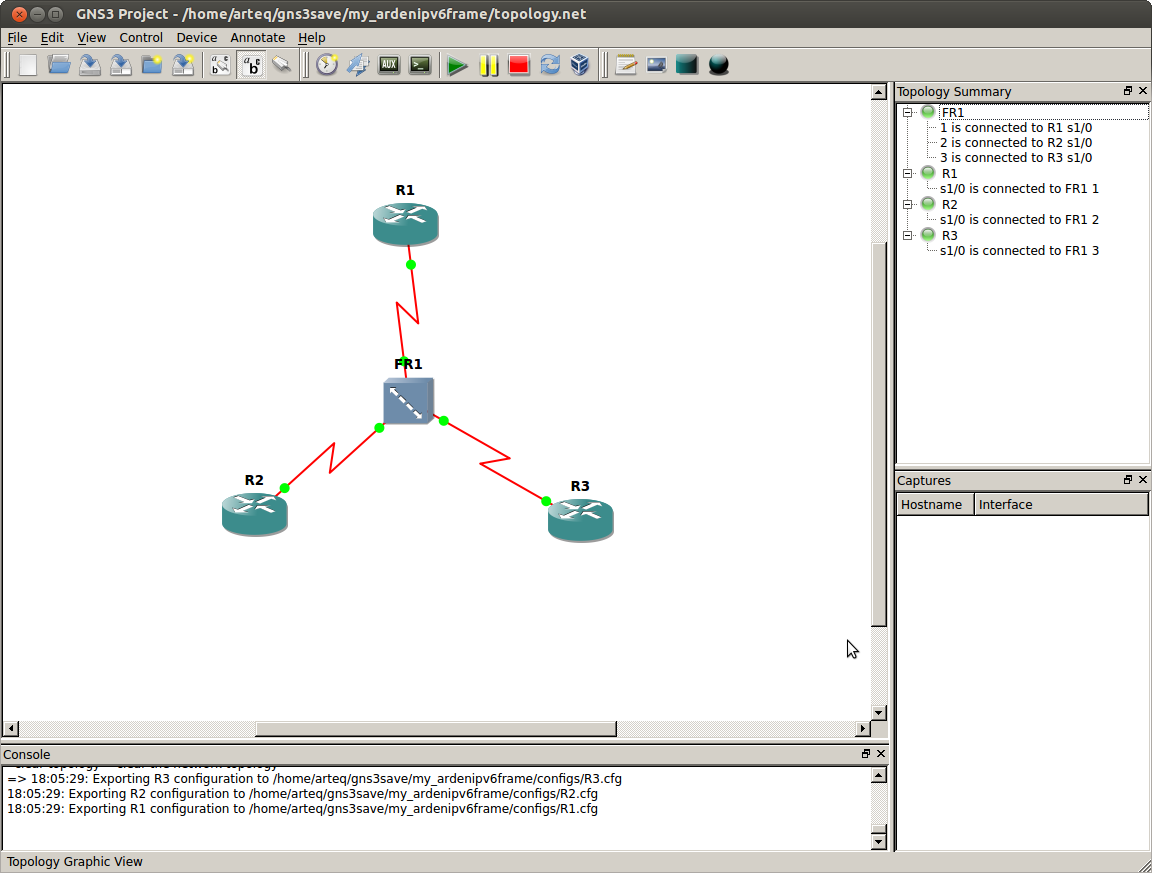The image size is (1152, 873).
Task: Select 's1/0 is connected to FR1 1'
Action: click(x=1020, y=189)
